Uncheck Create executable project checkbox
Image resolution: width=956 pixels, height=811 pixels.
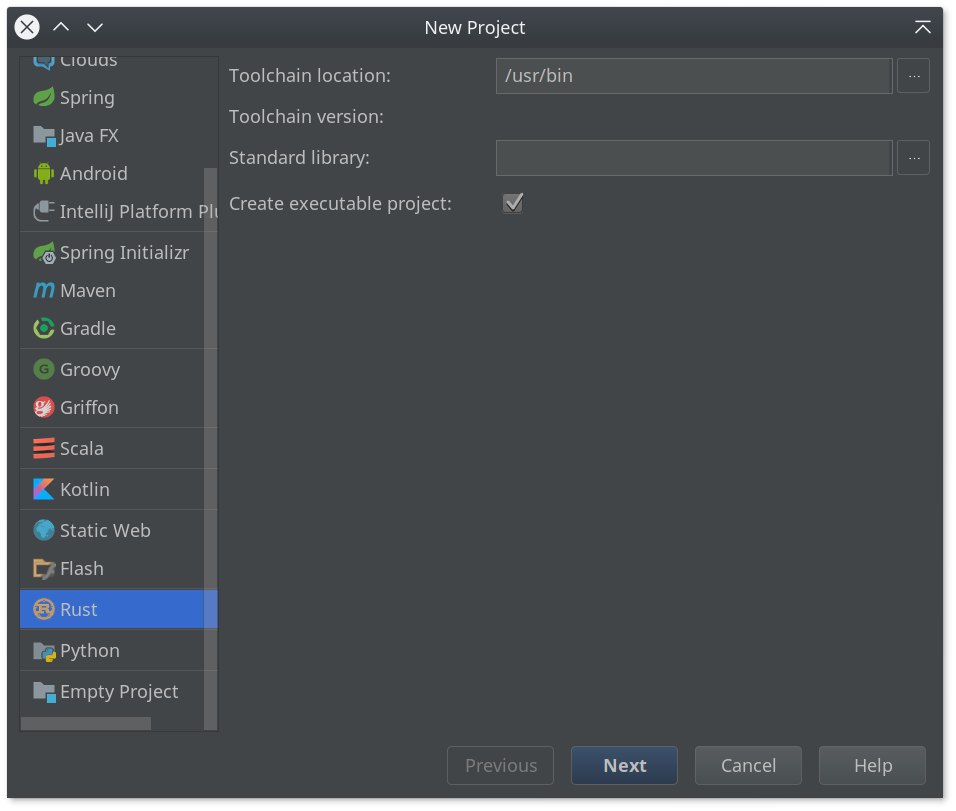(513, 203)
